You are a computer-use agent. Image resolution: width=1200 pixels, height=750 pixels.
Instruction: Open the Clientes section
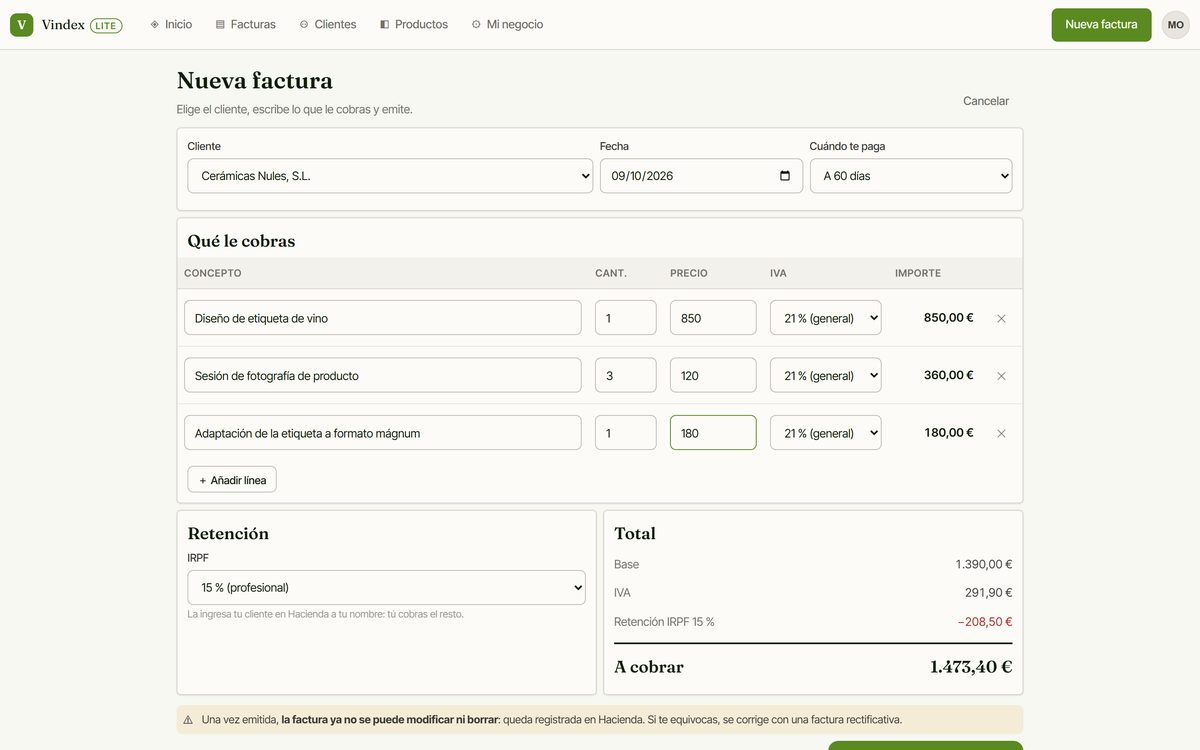click(328, 24)
